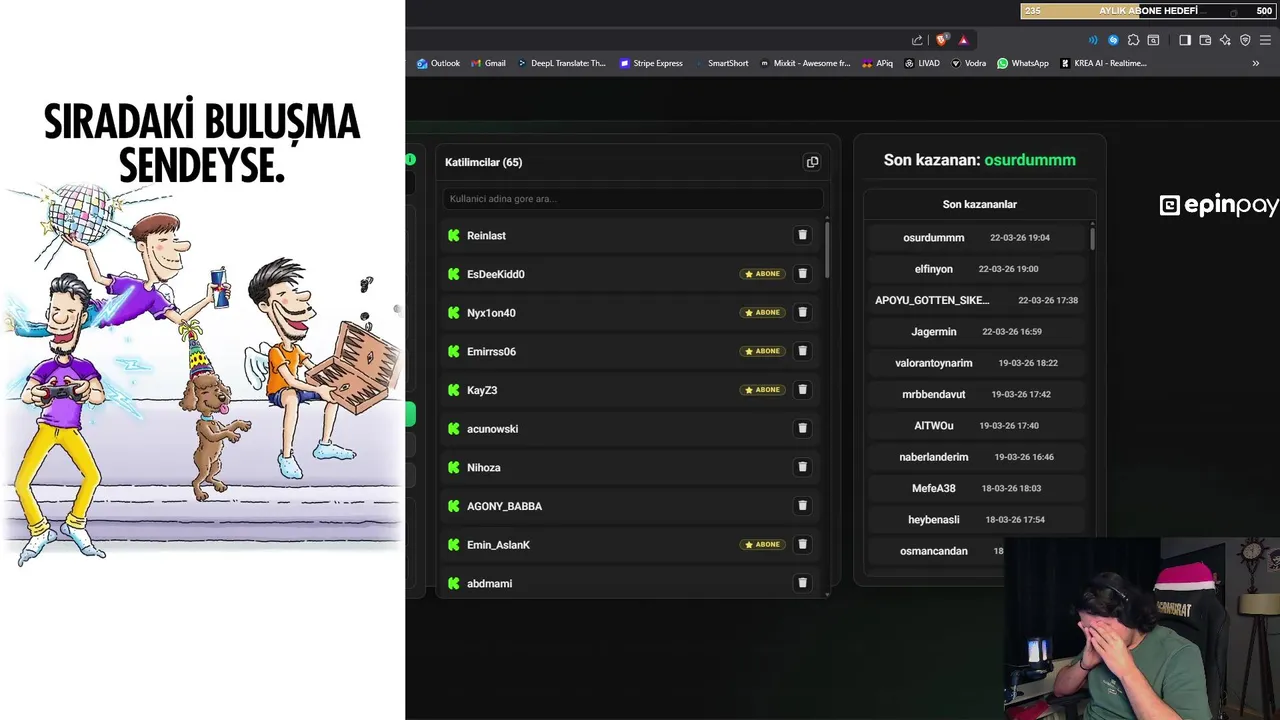The image size is (1280, 720).
Task: Open the SmartShort bookmark
Action: (x=721, y=63)
